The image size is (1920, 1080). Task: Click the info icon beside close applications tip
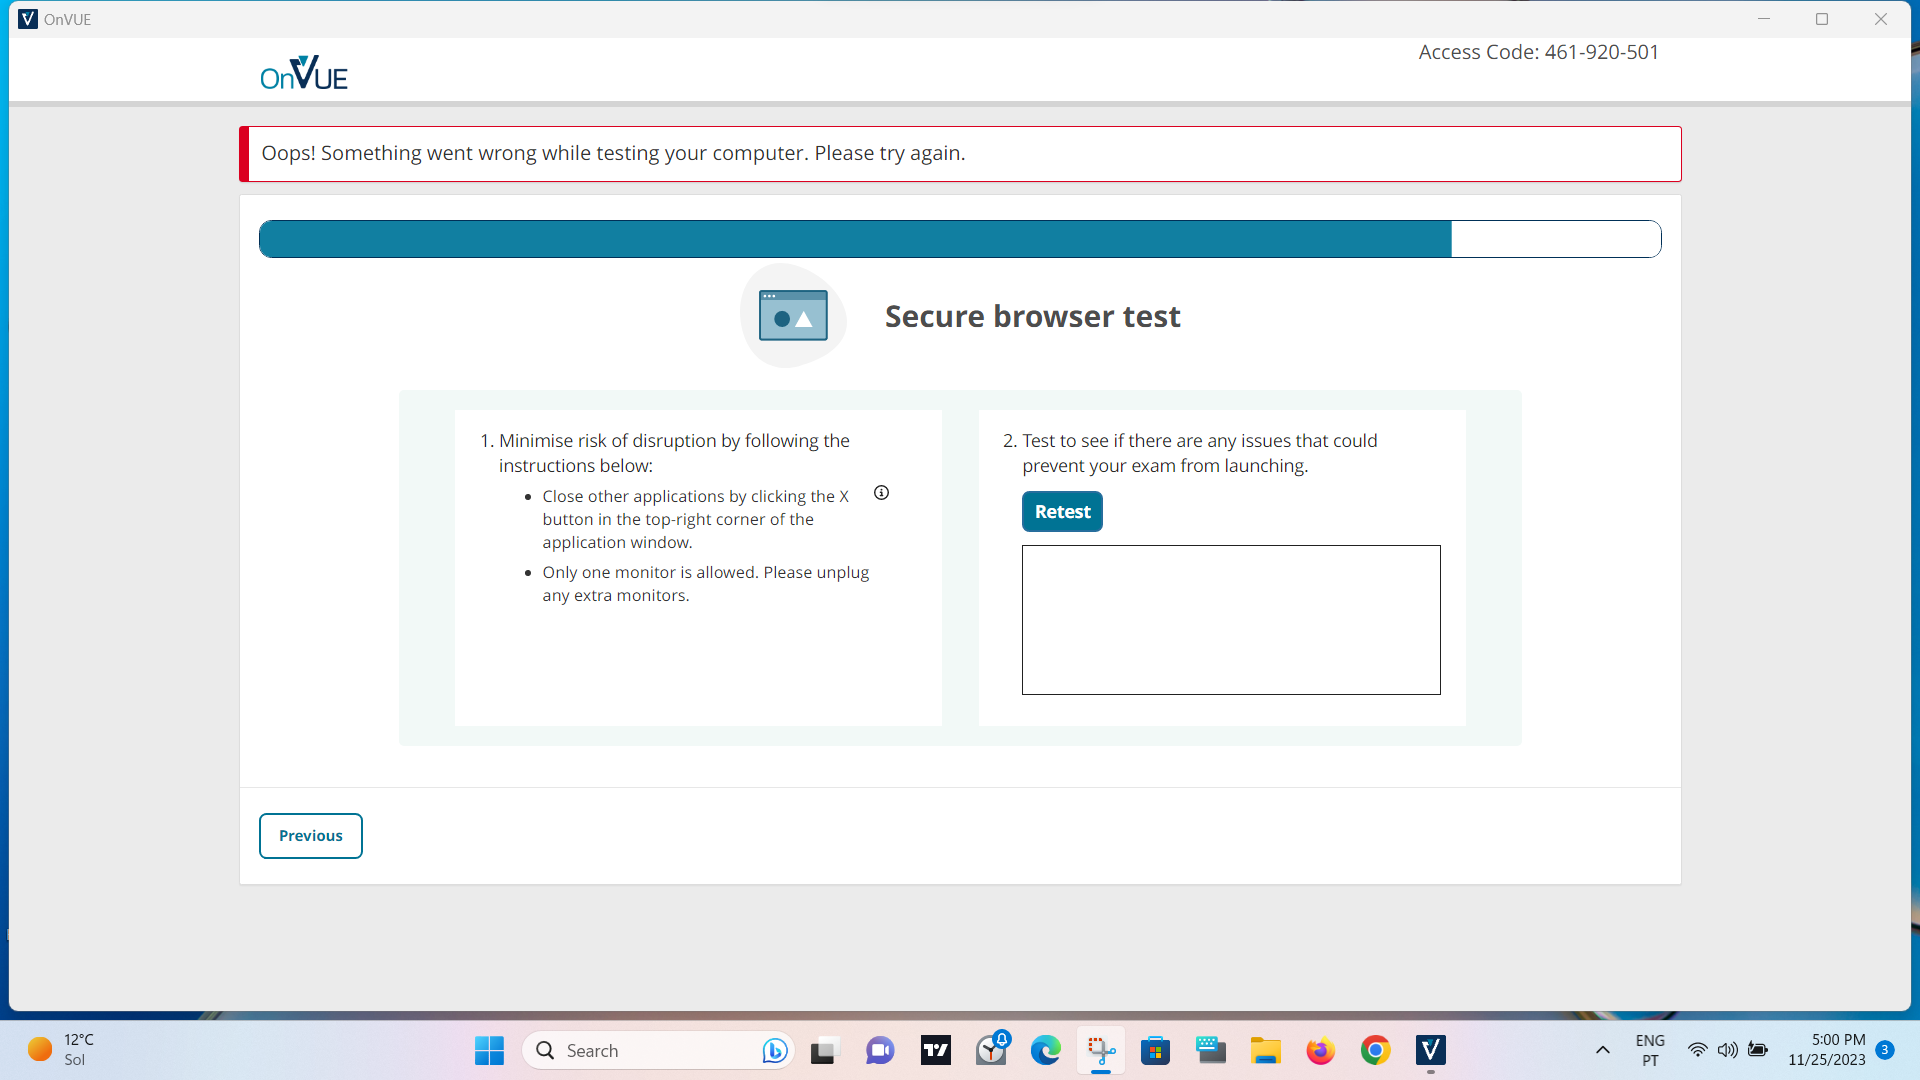(881, 493)
